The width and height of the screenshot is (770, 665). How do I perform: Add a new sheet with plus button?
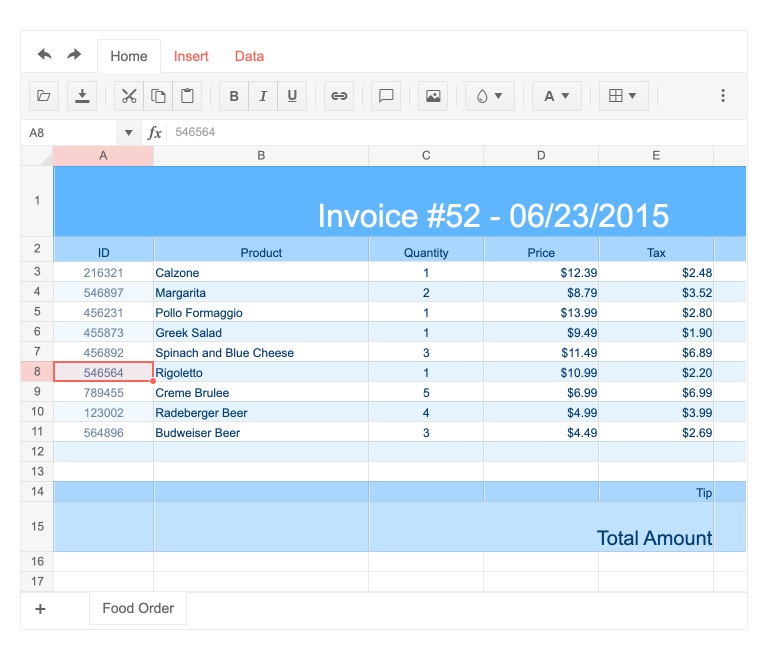coord(40,609)
